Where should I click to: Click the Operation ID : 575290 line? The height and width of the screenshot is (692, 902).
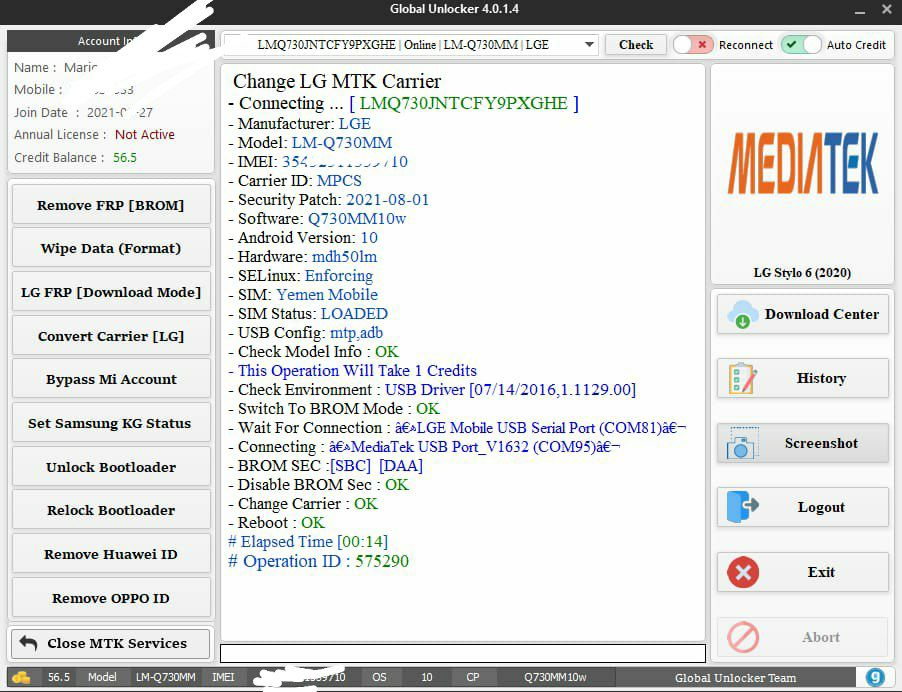319,561
